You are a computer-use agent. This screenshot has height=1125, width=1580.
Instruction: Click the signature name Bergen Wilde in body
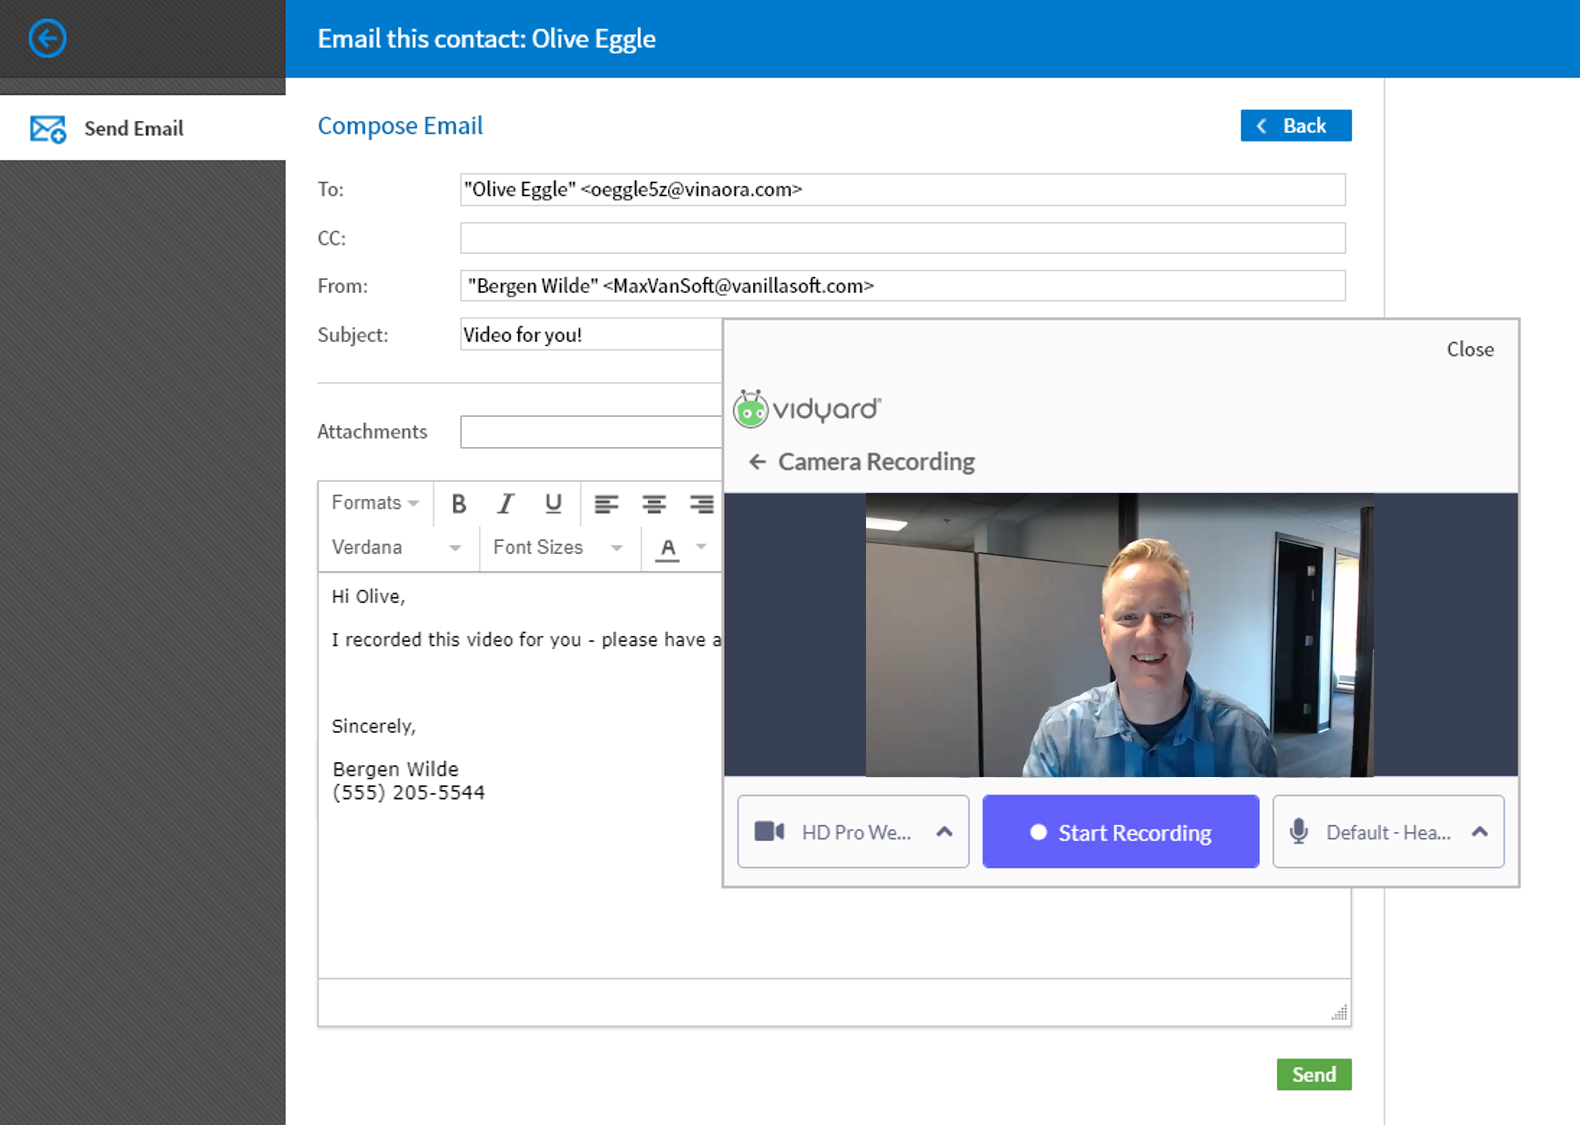pyautogui.click(x=395, y=769)
